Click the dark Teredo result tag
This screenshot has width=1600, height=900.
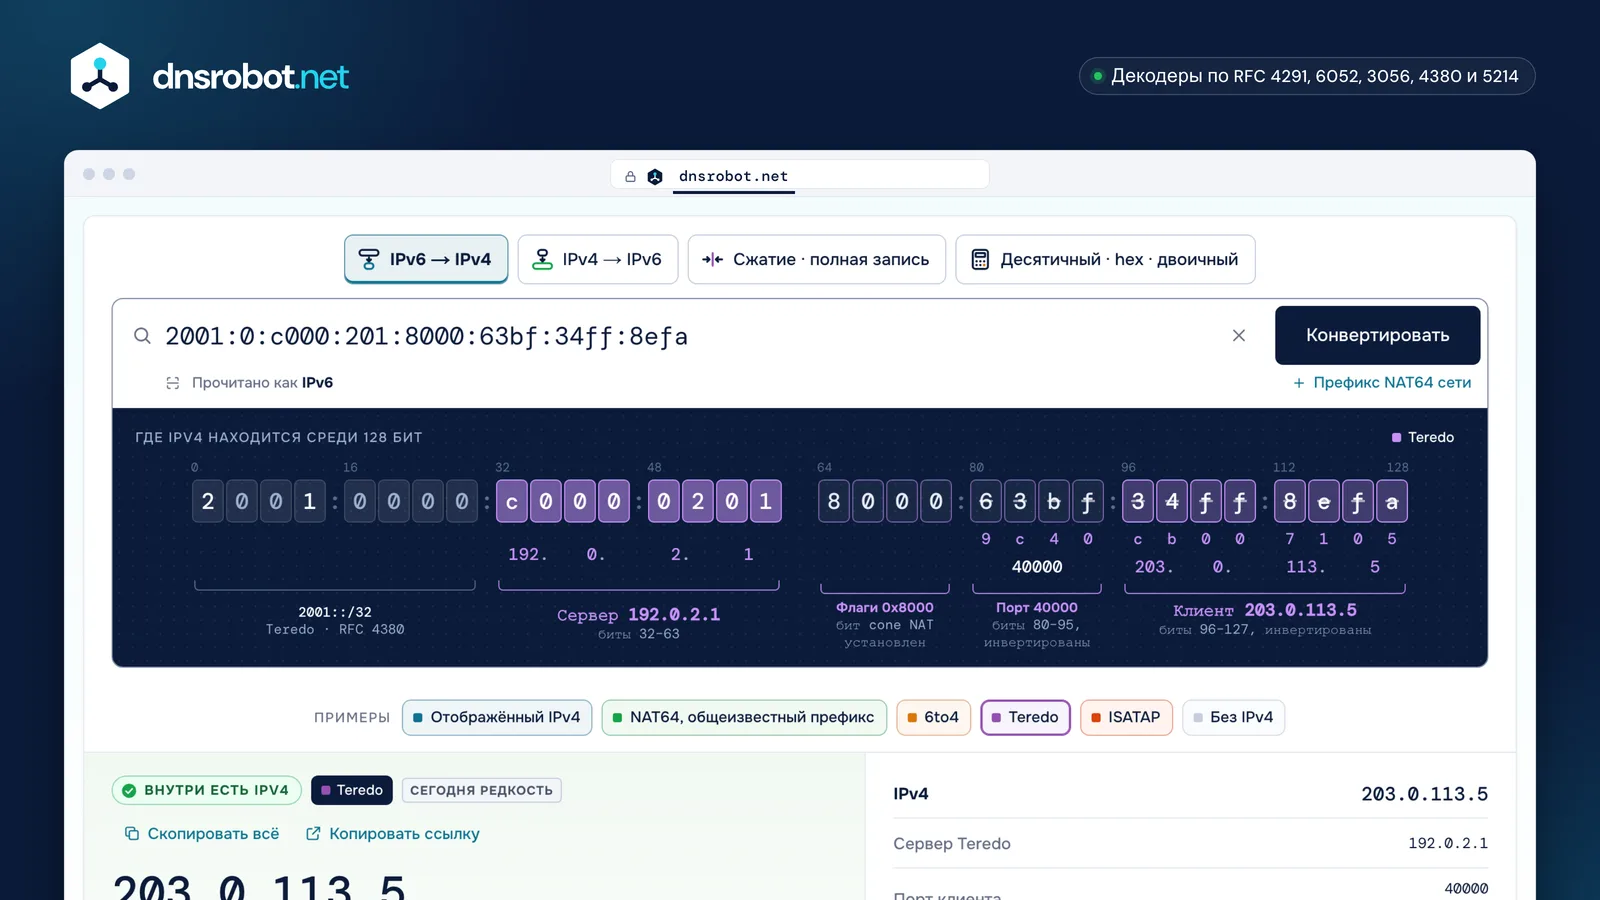tap(352, 790)
